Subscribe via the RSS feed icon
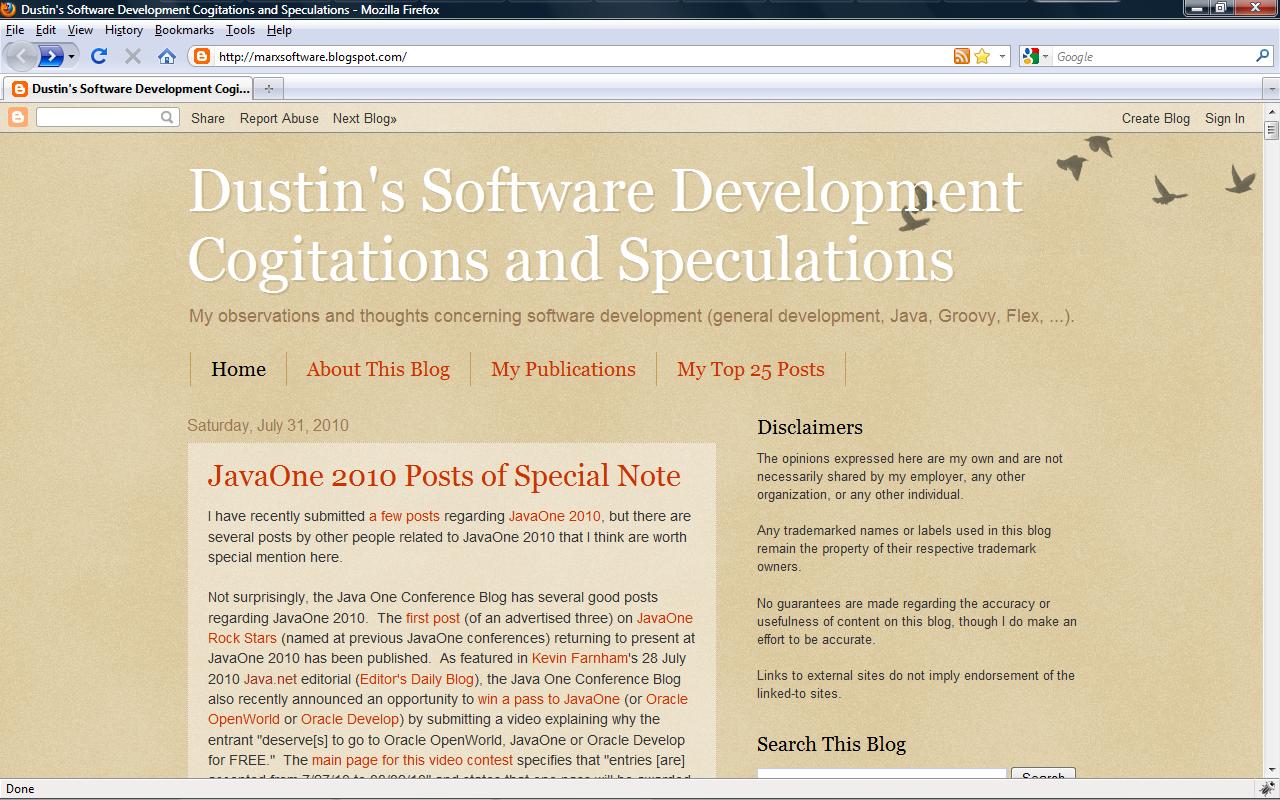The width and height of the screenshot is (1280, 800). coord(961,56)
